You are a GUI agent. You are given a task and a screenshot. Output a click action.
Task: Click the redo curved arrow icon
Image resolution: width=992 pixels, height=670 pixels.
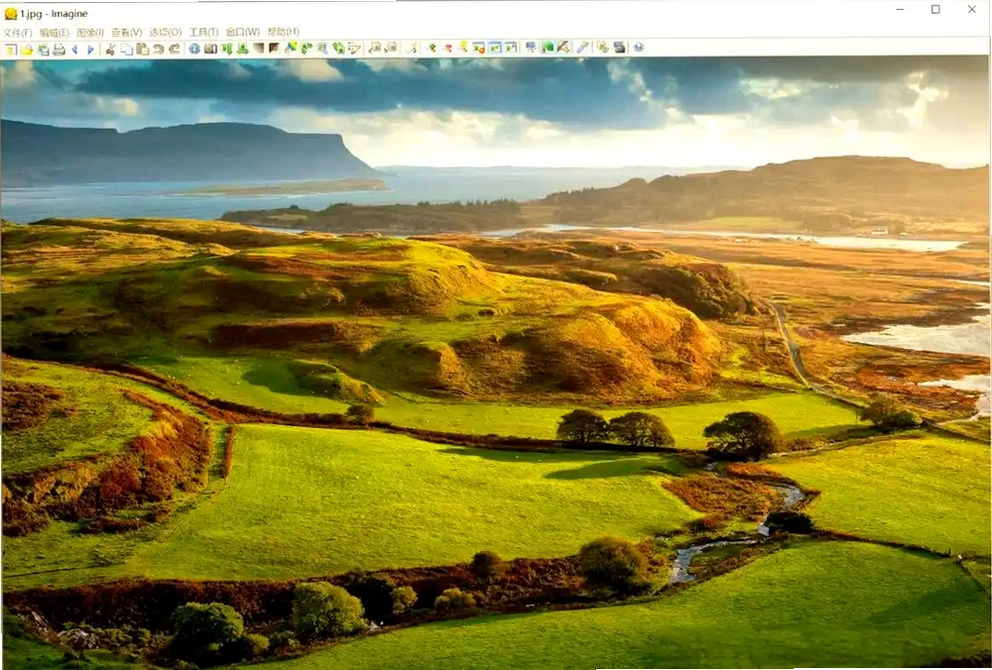tap(174, 49)
